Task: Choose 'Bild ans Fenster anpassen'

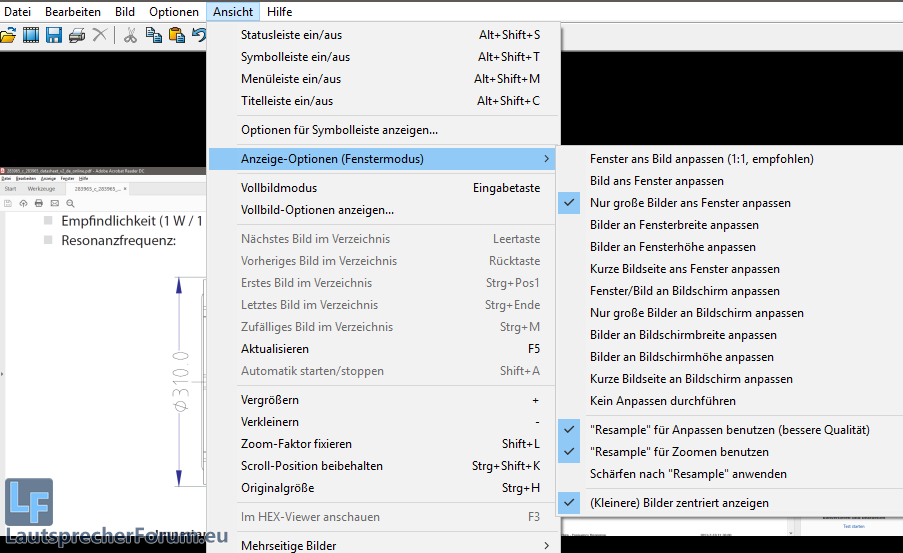Action: tap(656, 181)
